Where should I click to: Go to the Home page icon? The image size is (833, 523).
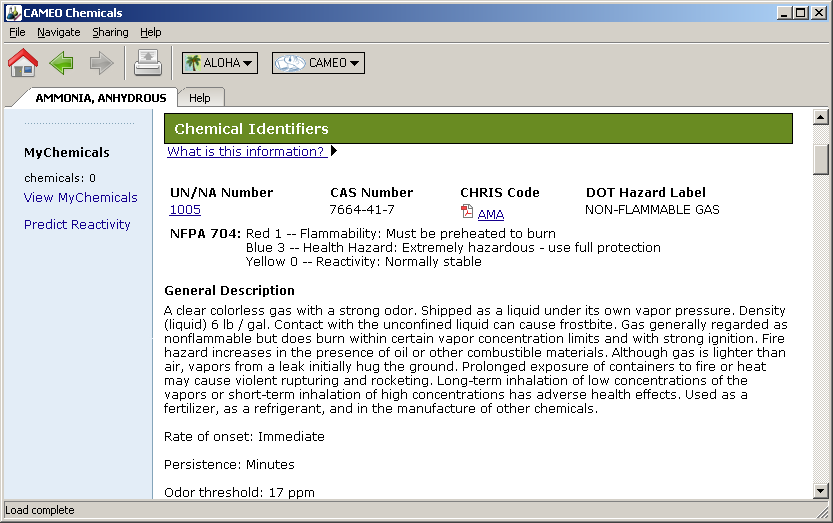[23, 63]
